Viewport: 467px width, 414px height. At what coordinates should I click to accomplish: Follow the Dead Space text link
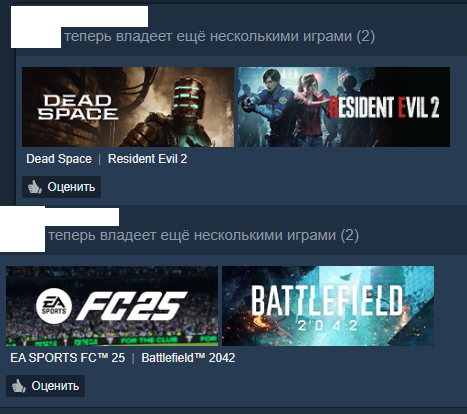point(59,159)
